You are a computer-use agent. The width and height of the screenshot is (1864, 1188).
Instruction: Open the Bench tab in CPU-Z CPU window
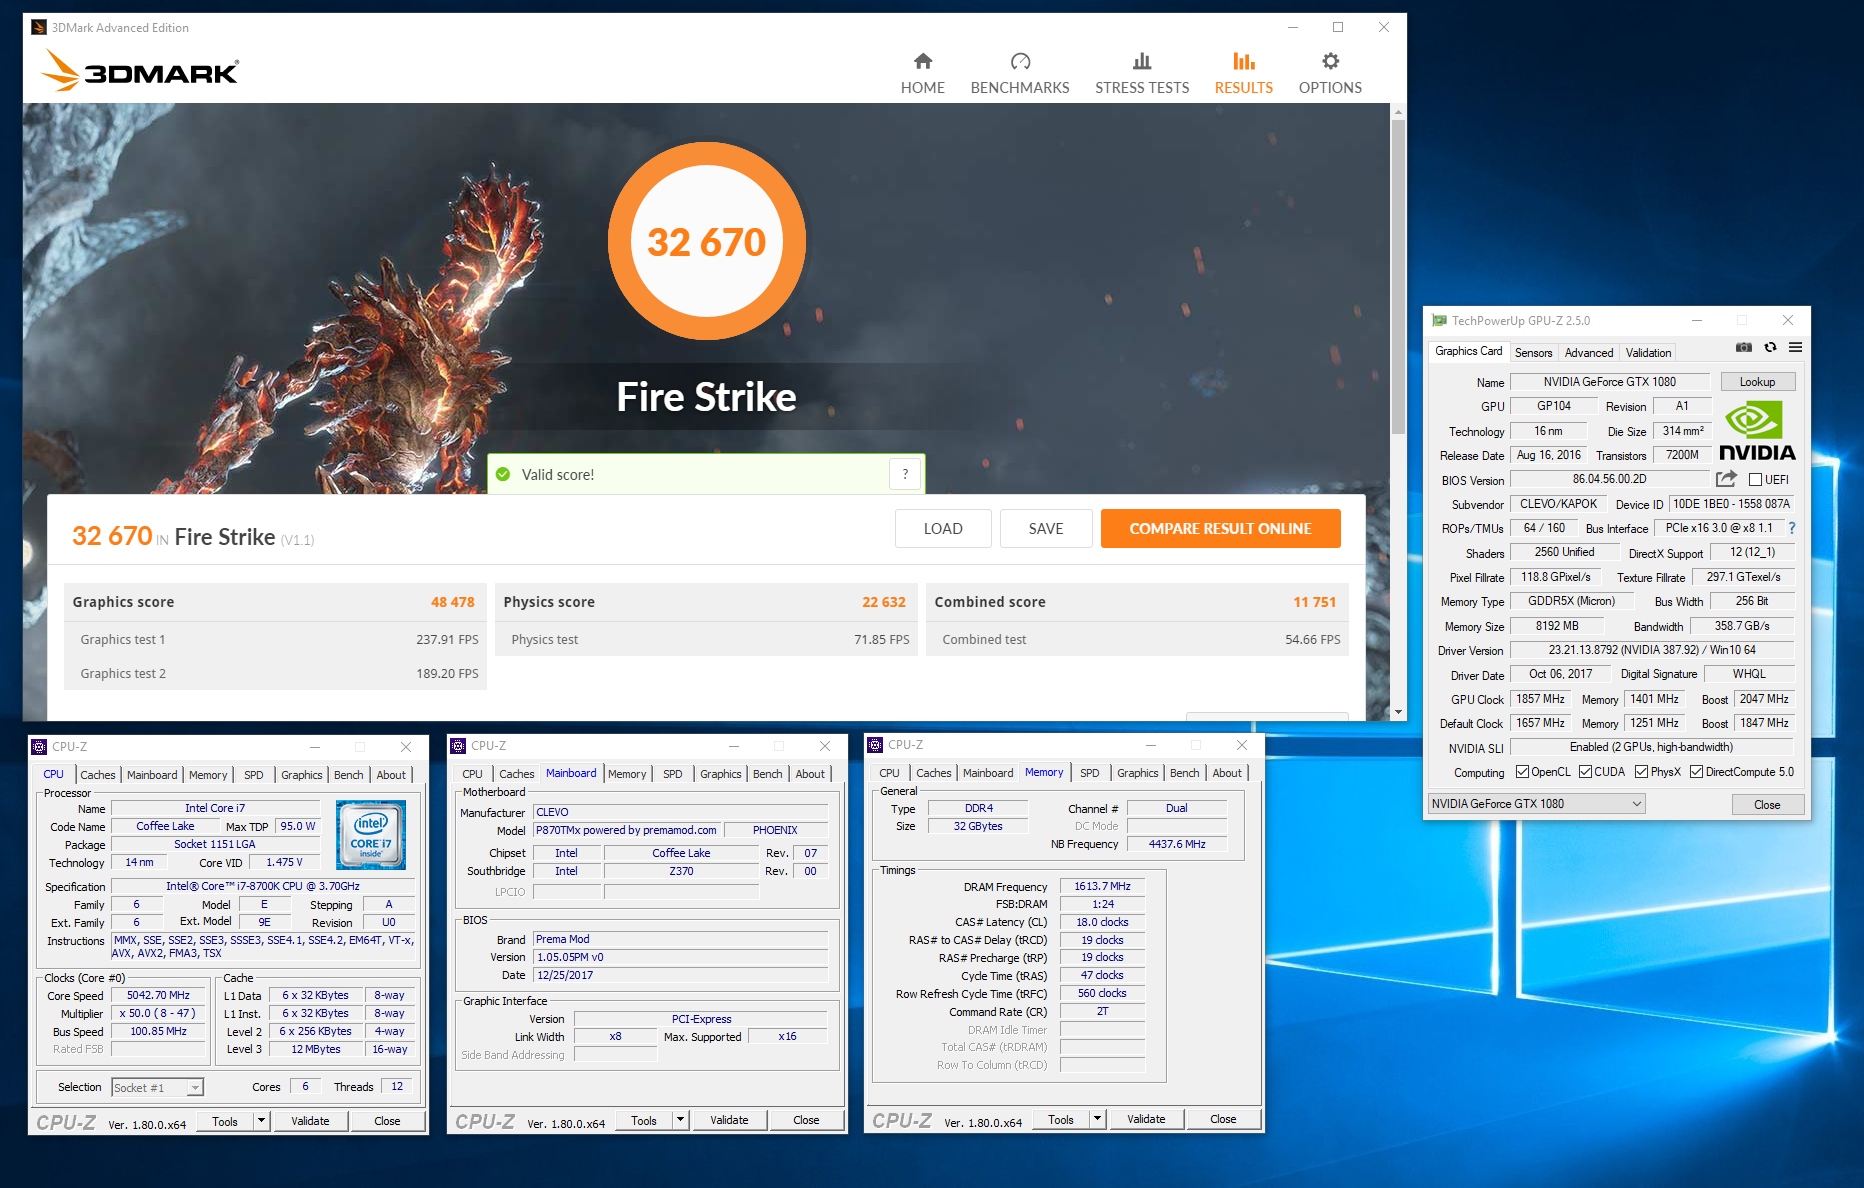349,775
